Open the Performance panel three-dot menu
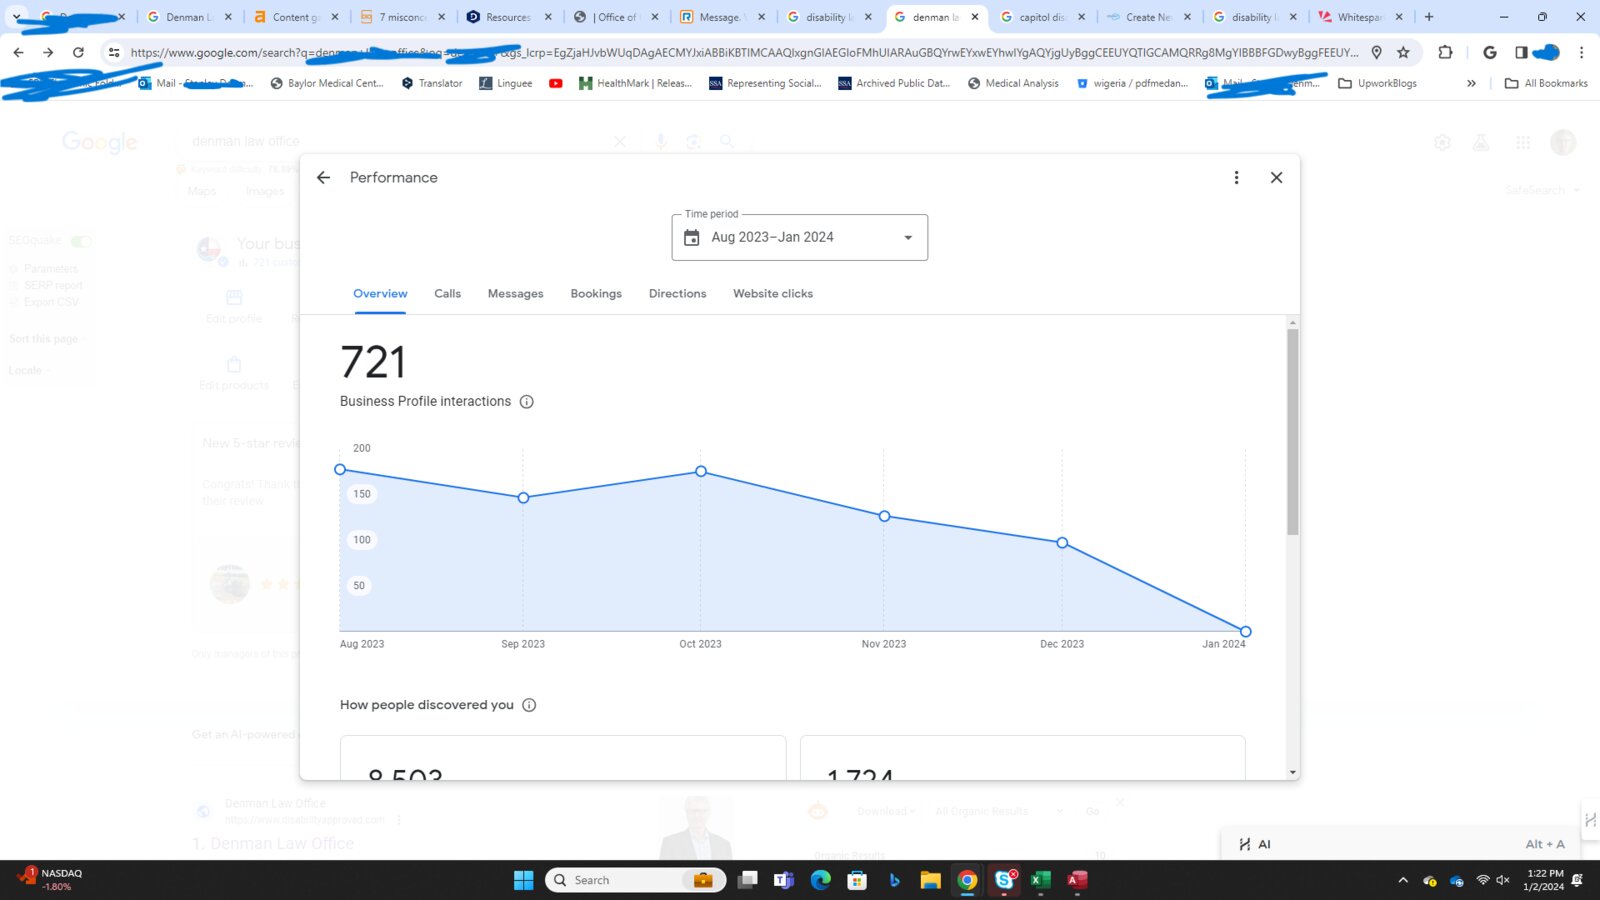Image resolution: width=1600 pixels, height=900 pixels. click(1236, 178)
